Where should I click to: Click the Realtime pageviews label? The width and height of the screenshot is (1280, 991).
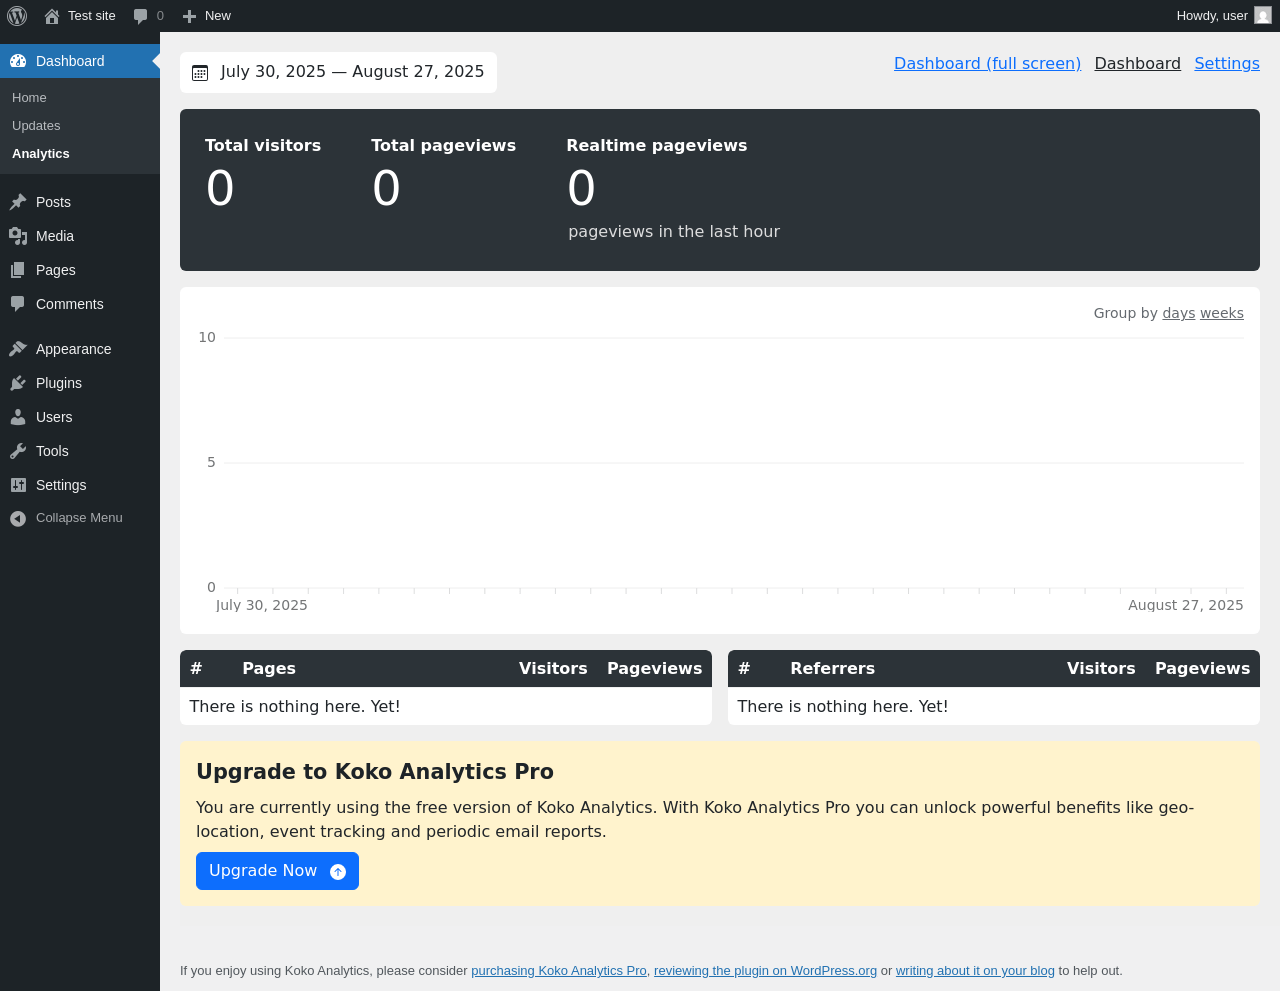[656, 145]
